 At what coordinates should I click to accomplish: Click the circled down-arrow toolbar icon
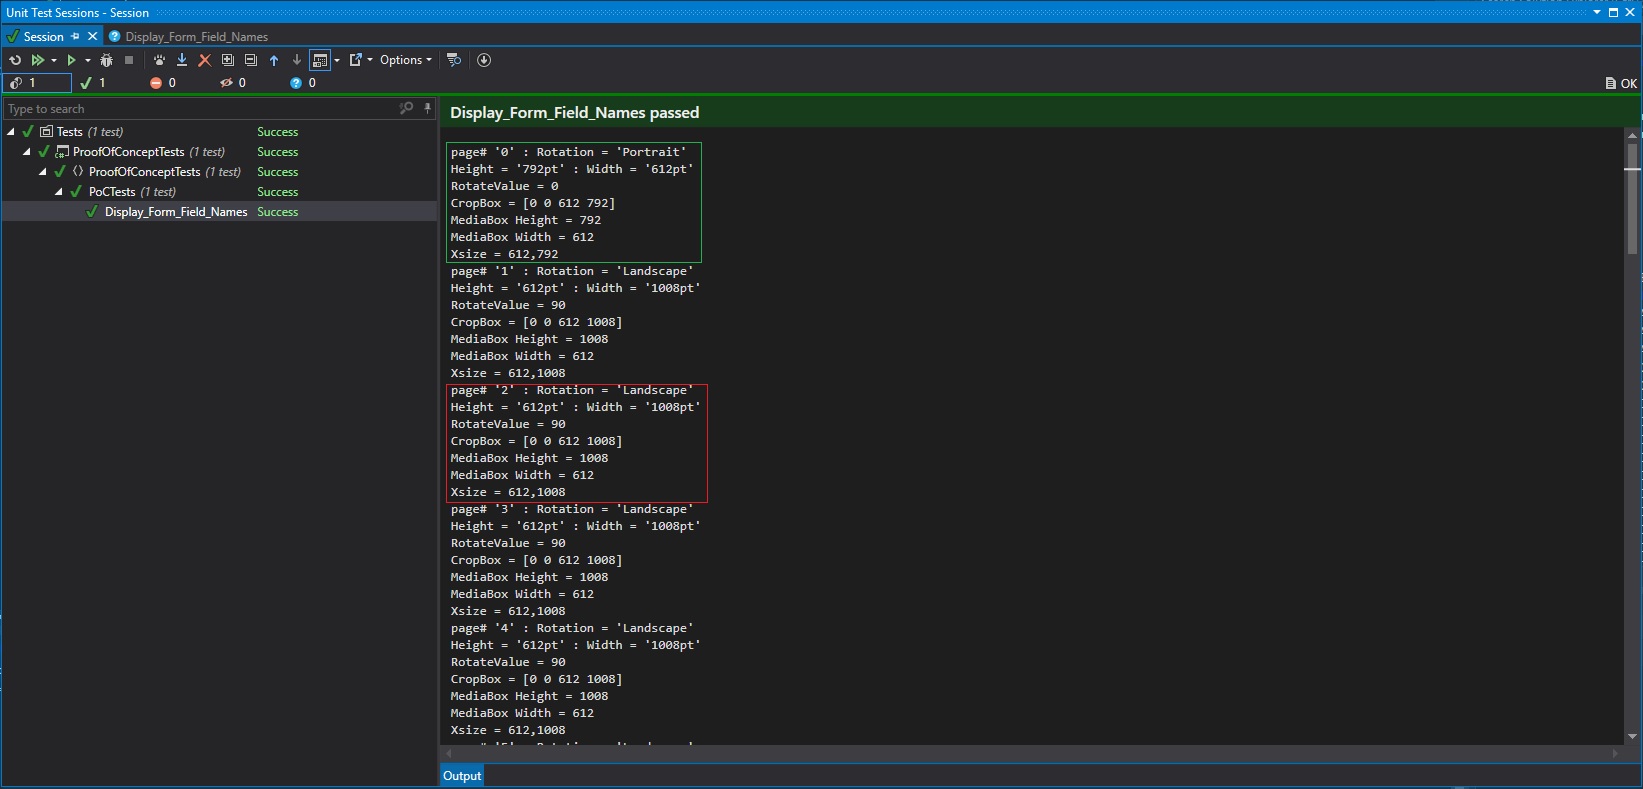tap(484, 60)
